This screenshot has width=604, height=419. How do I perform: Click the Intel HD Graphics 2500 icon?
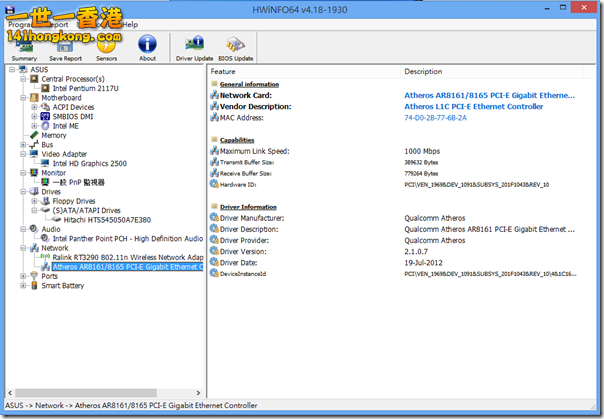click(45, 163)
